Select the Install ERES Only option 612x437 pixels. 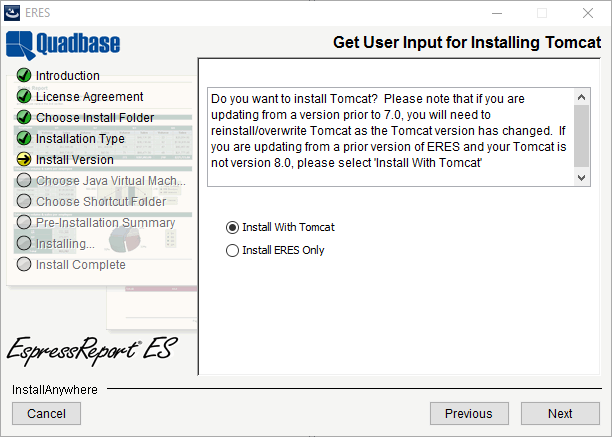coord(232,250)
